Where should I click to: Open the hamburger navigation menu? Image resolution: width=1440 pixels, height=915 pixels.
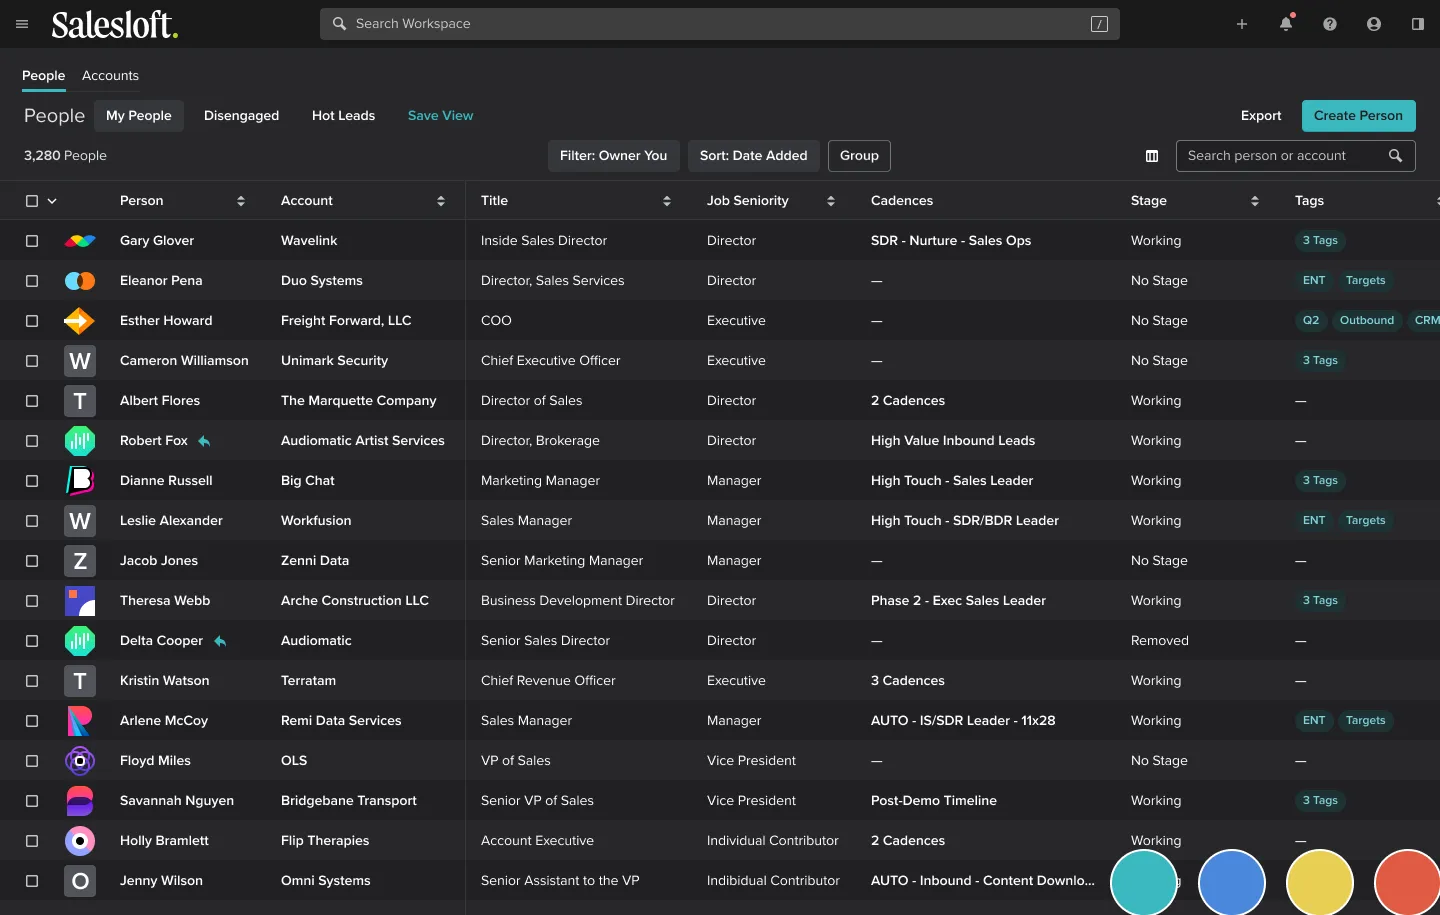[22, 24]
